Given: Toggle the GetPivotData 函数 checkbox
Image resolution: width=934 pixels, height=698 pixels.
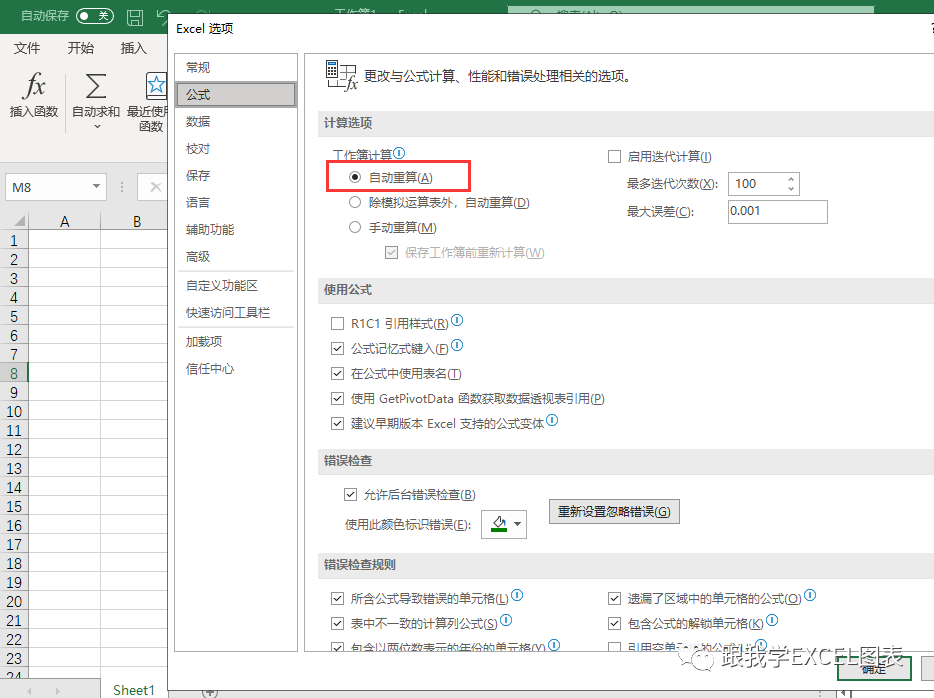Looking at the screenshot, I should [x=337, y=398].
